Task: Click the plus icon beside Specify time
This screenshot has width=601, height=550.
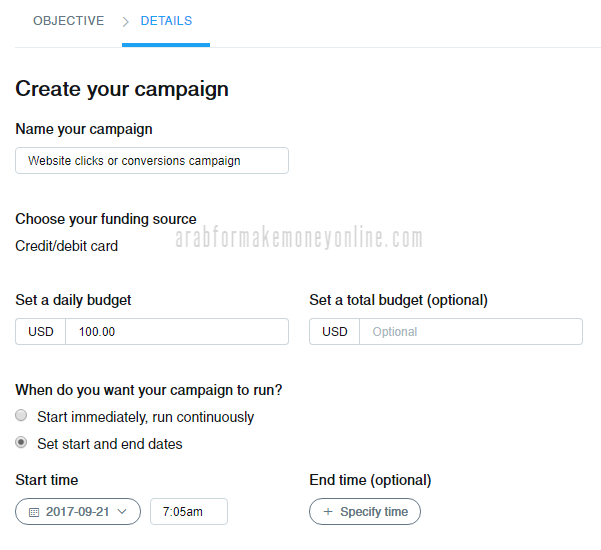Action: point(328,511)
